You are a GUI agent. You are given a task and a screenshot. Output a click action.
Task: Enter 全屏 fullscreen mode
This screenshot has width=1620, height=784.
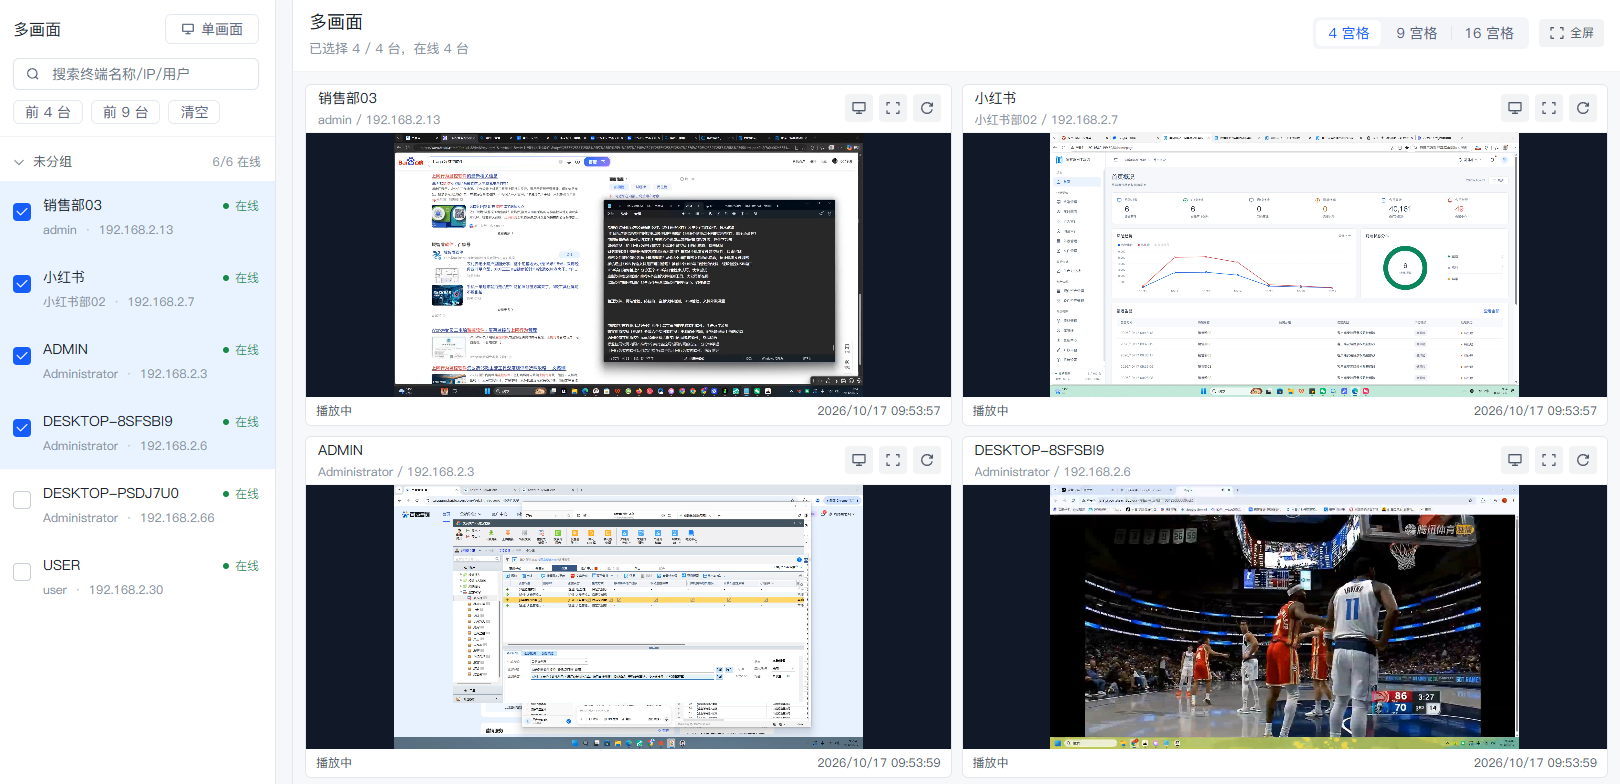(1571, 33)
